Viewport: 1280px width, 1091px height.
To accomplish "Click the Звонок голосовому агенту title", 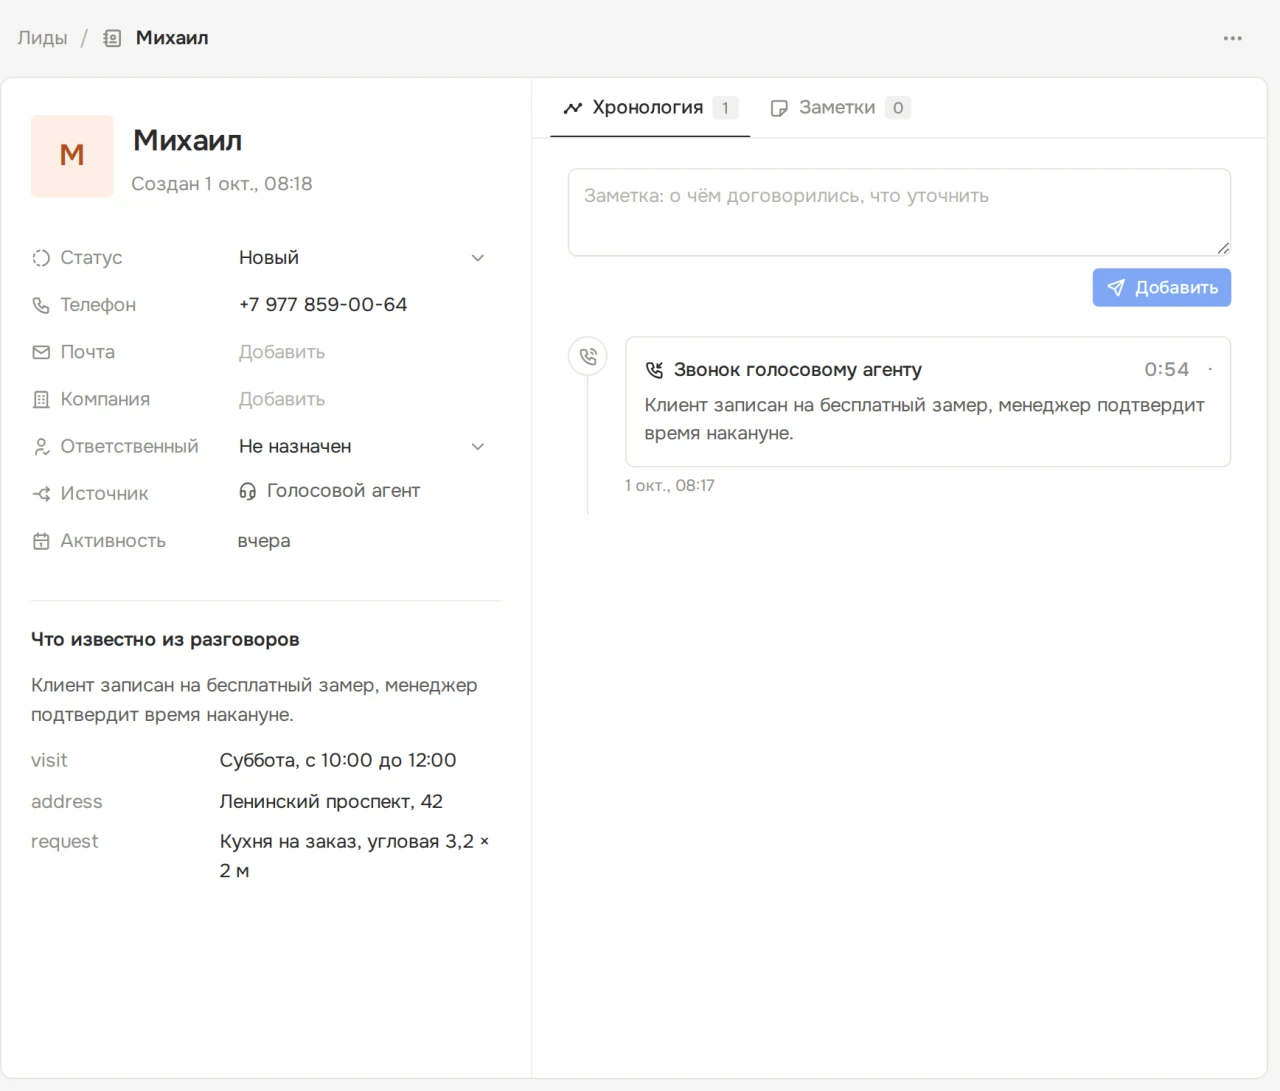I will (798, 370).
